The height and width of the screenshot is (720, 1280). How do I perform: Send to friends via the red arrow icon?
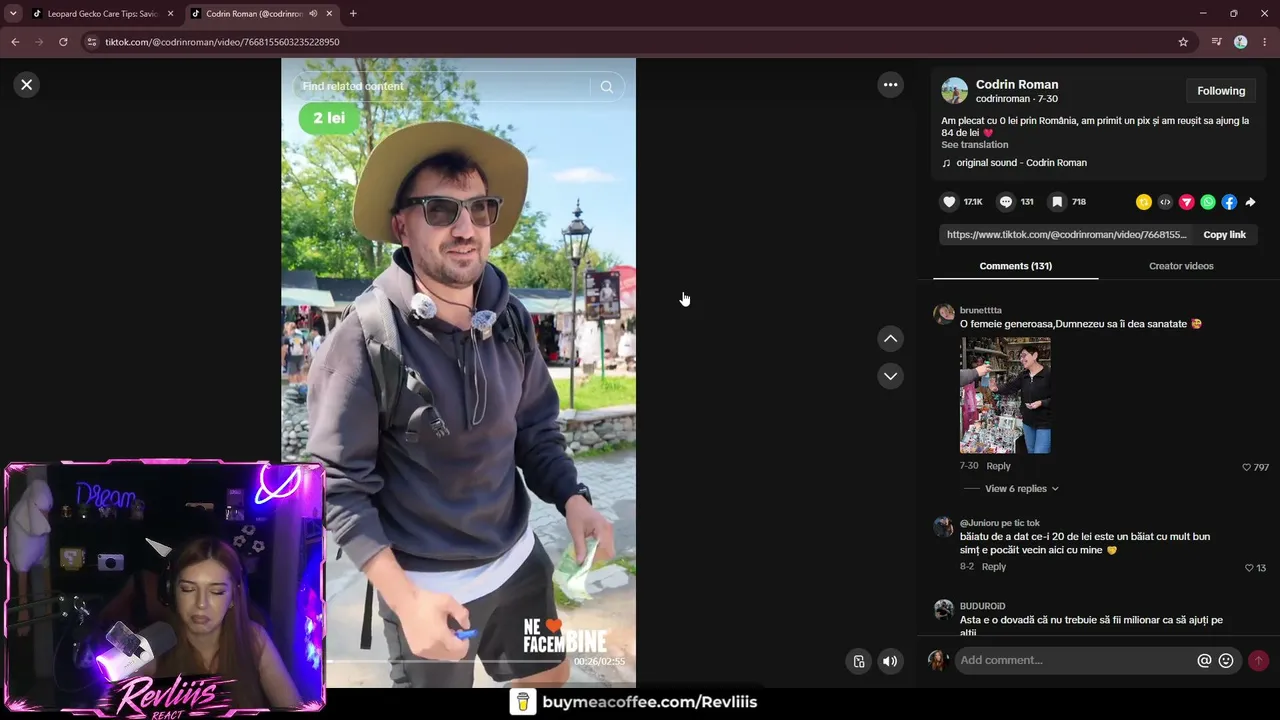(x=1187, y=202)
